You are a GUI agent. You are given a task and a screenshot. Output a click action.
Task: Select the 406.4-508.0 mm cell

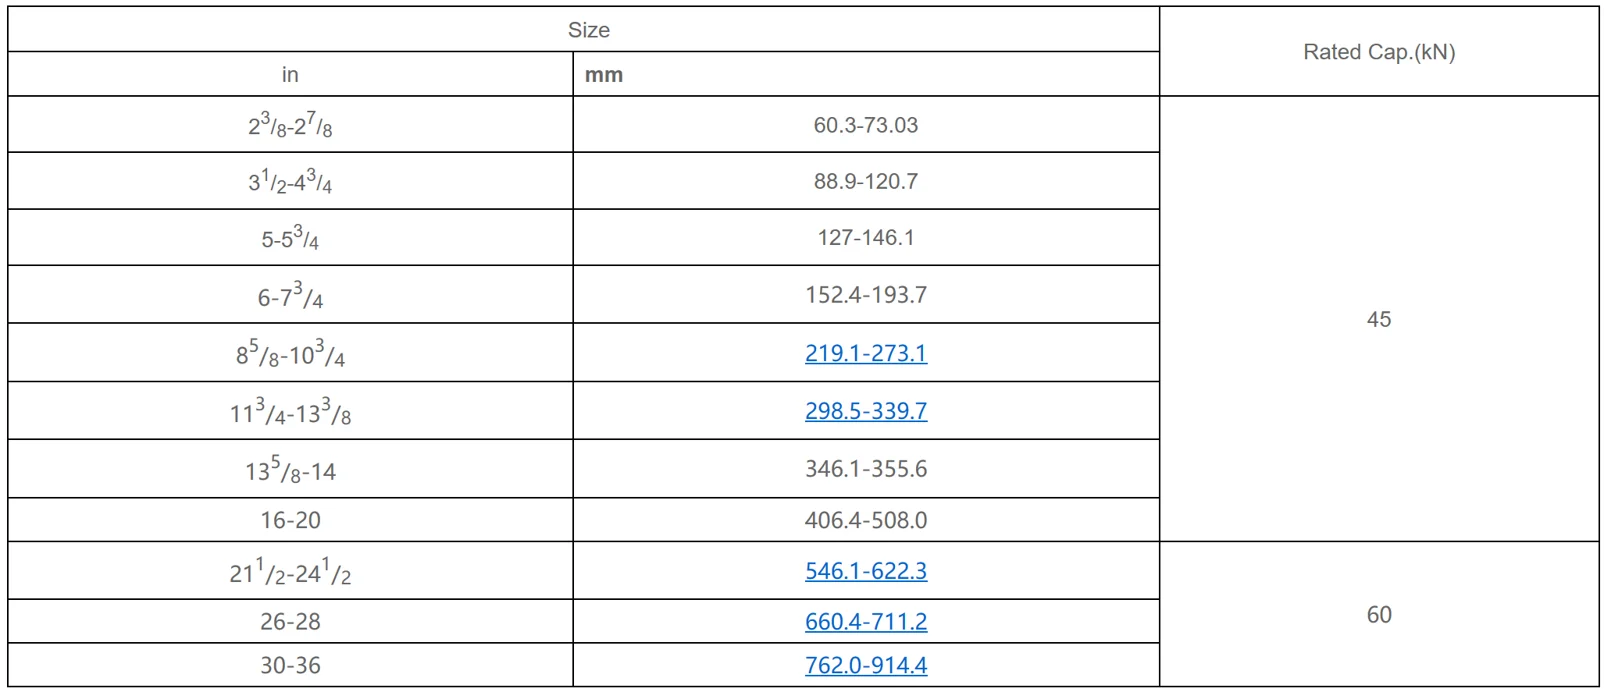[x=865, y=520]
